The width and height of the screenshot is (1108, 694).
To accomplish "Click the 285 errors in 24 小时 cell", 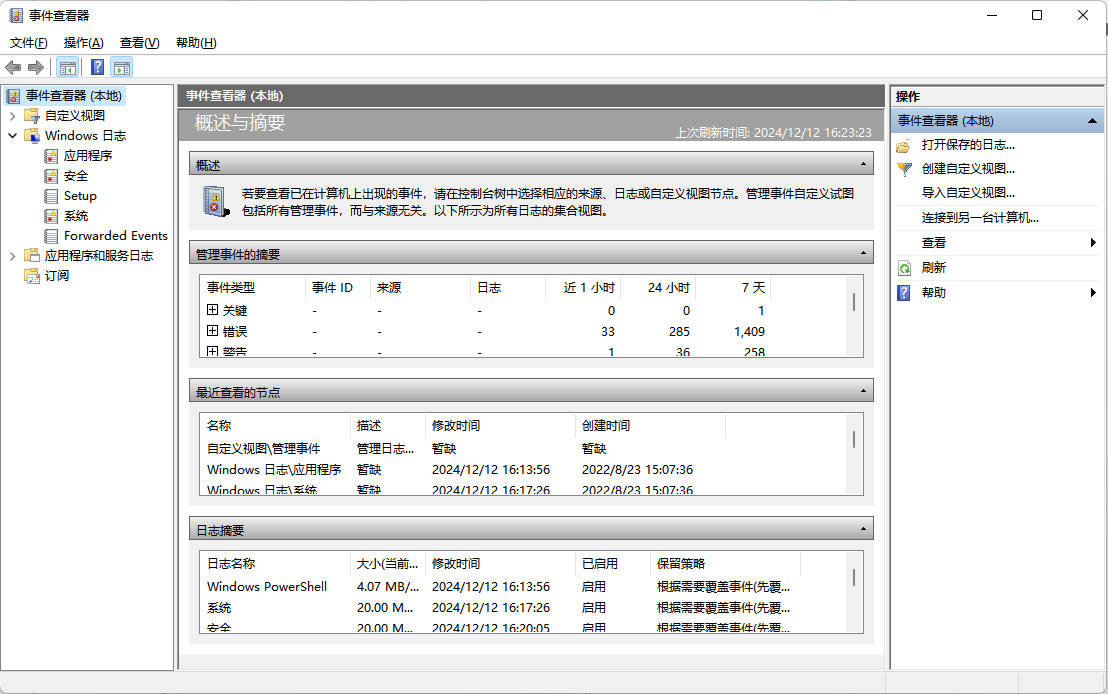I will pos(679,331).
